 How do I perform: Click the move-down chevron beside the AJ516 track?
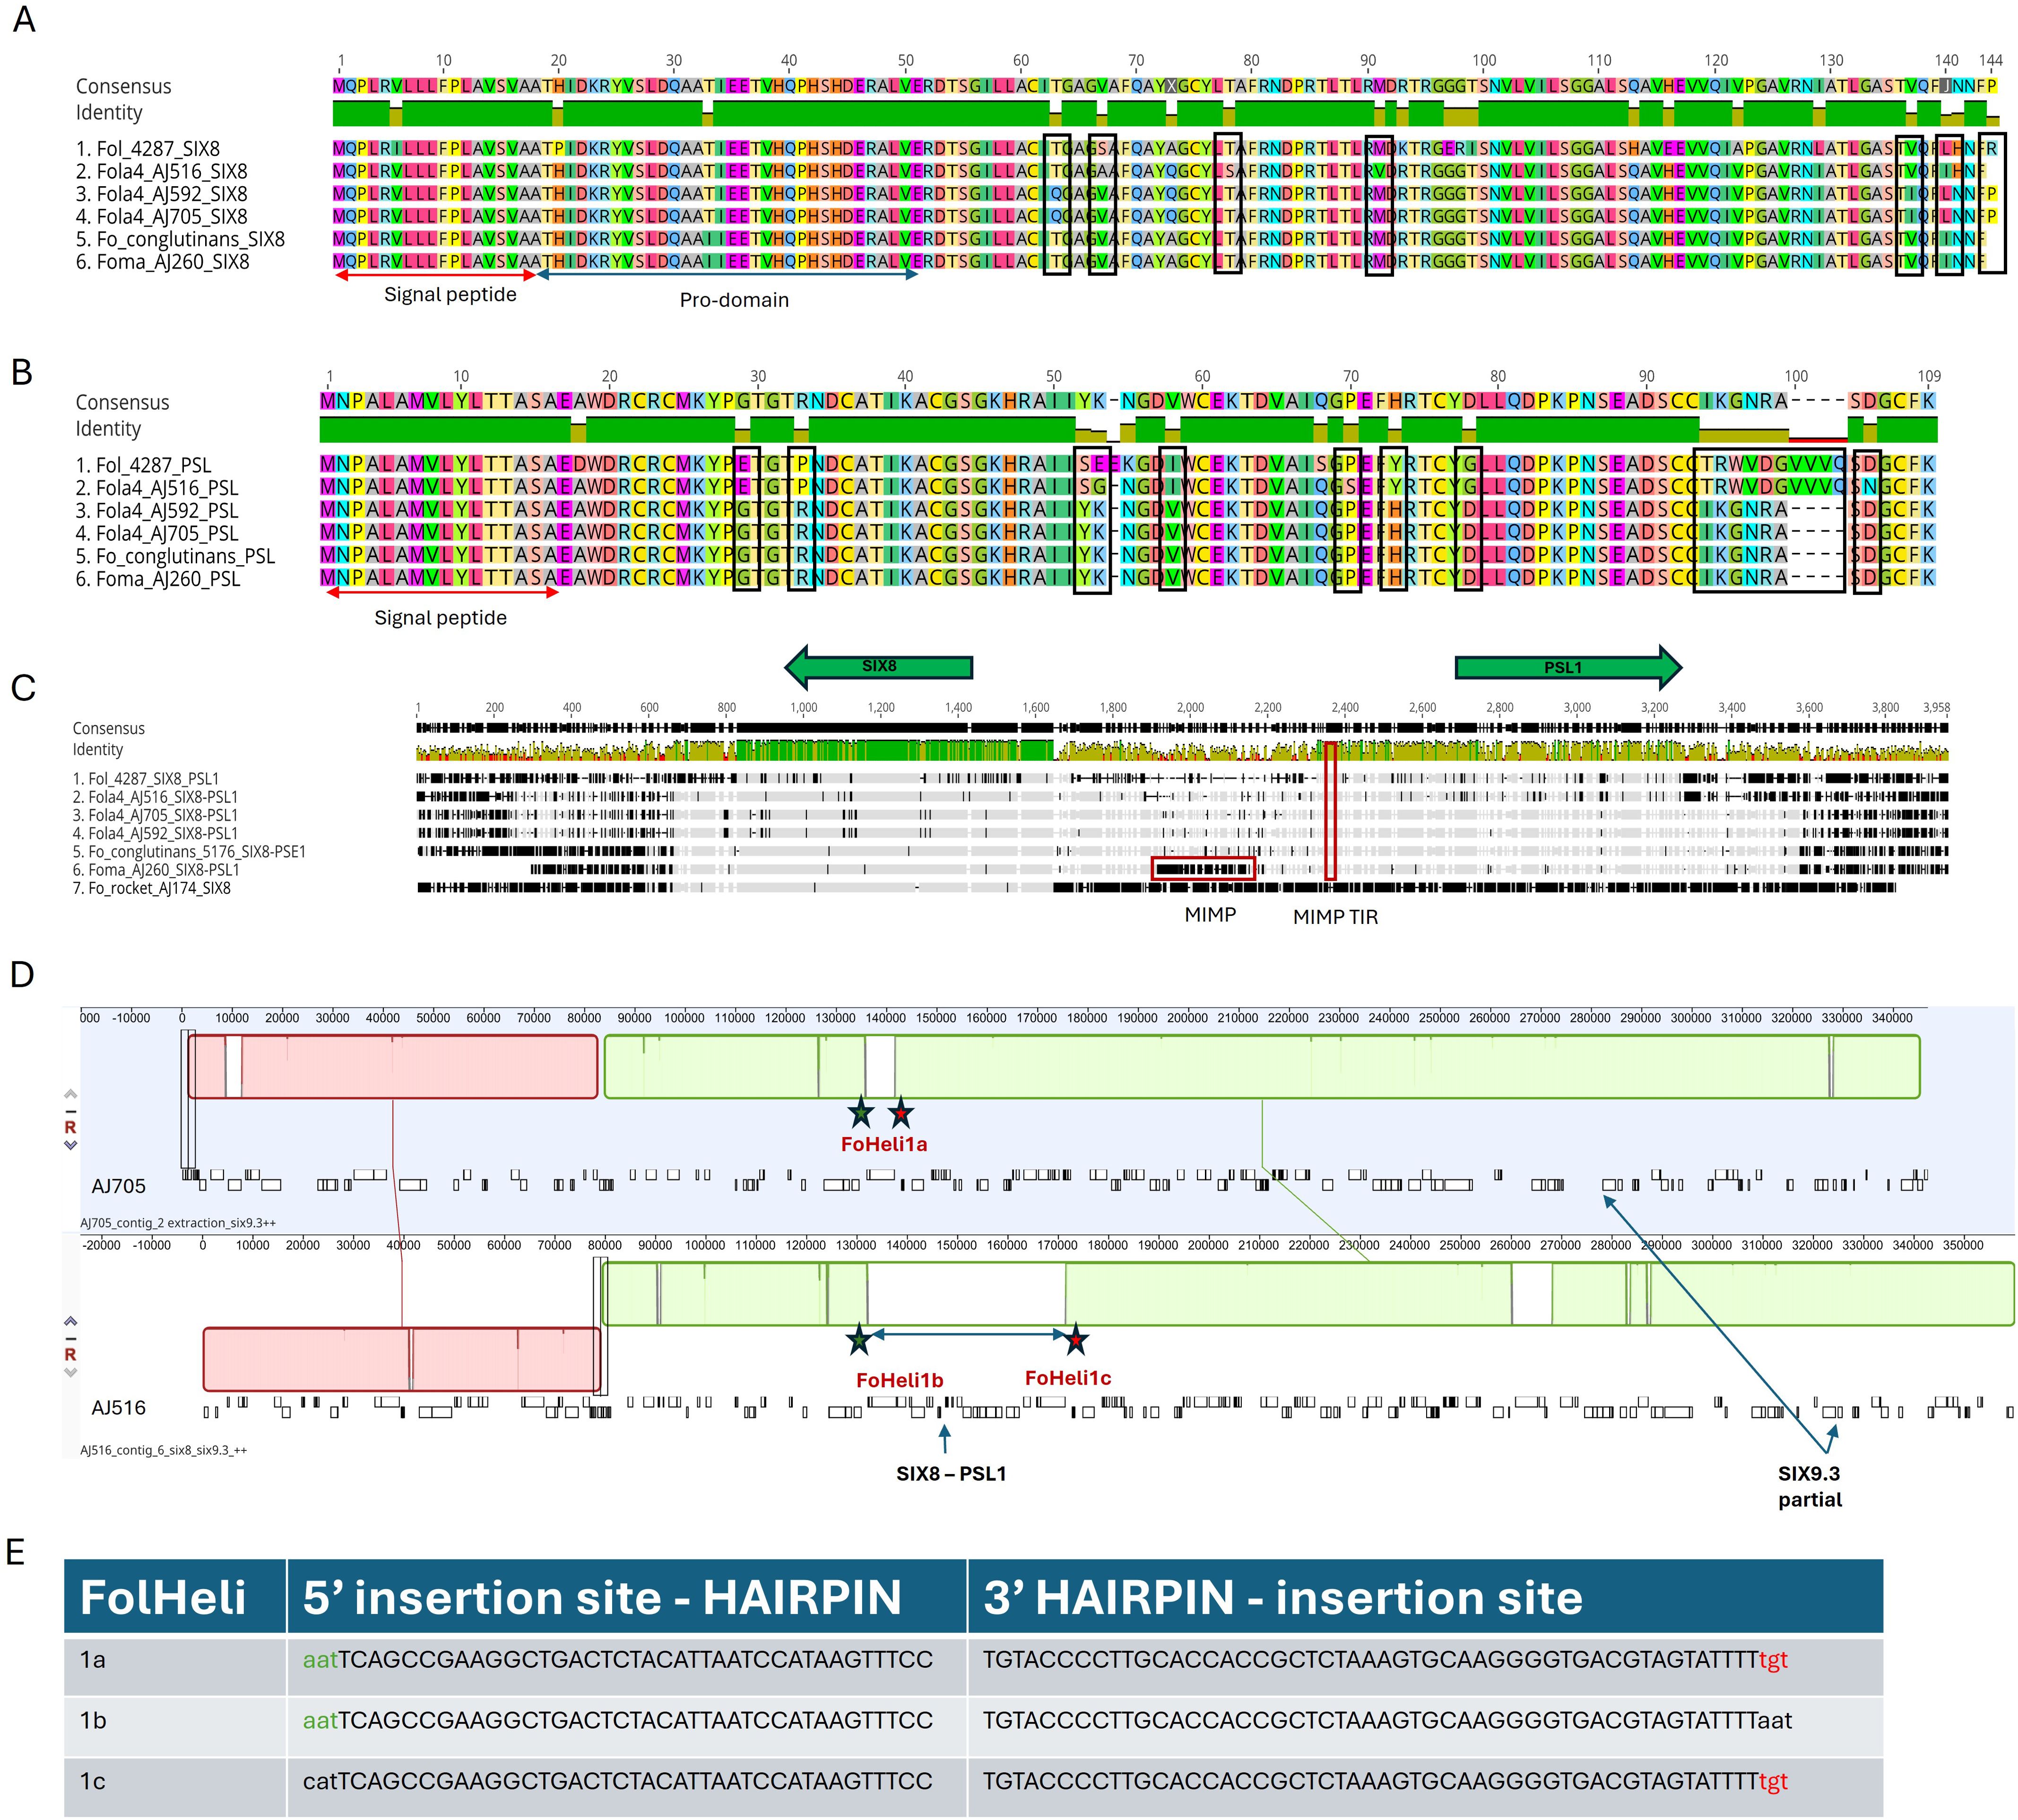70,1372
